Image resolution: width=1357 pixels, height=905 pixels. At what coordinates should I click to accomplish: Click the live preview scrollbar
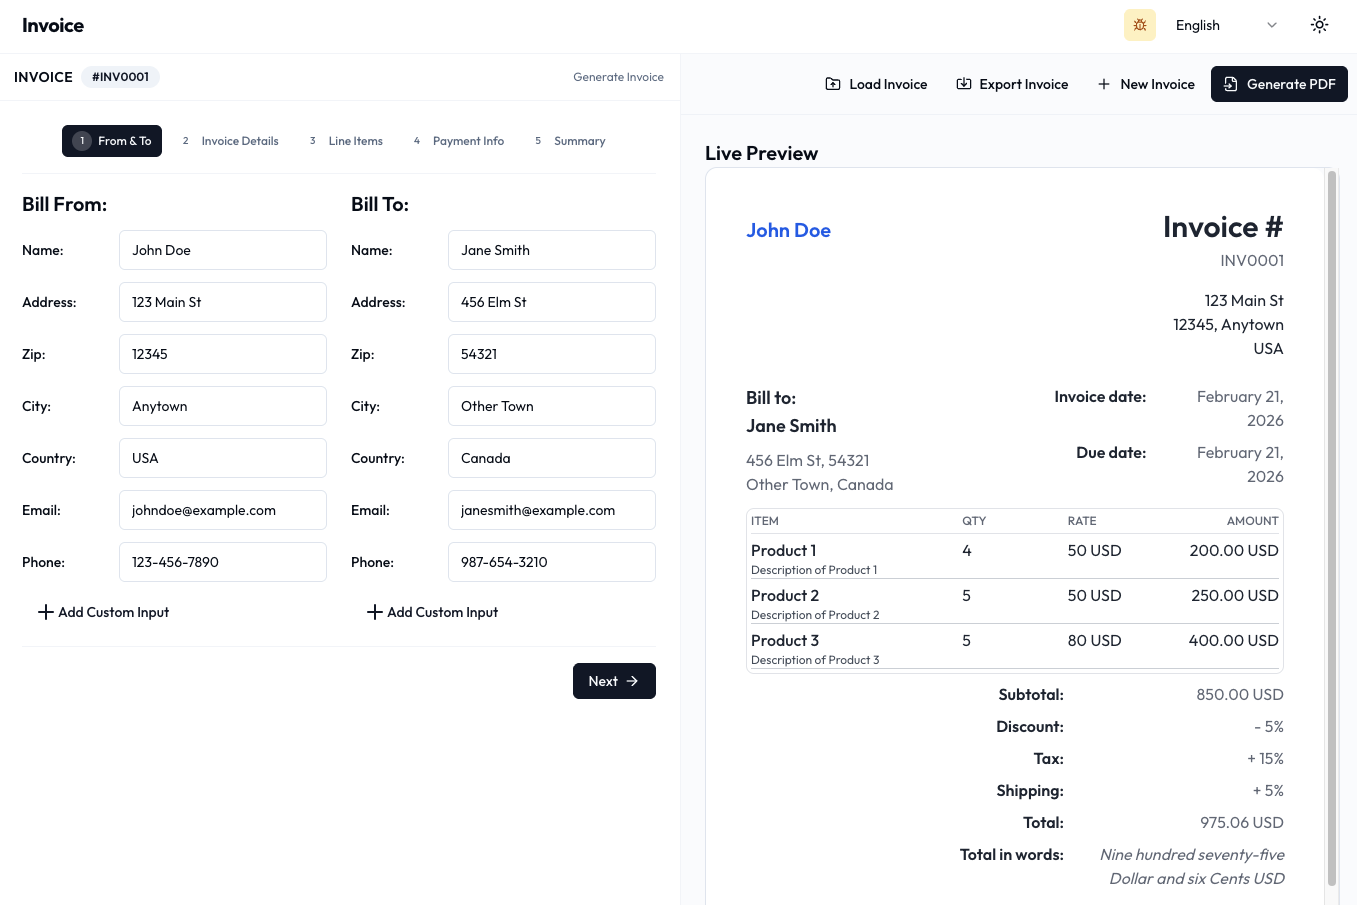coord(1331,528)
